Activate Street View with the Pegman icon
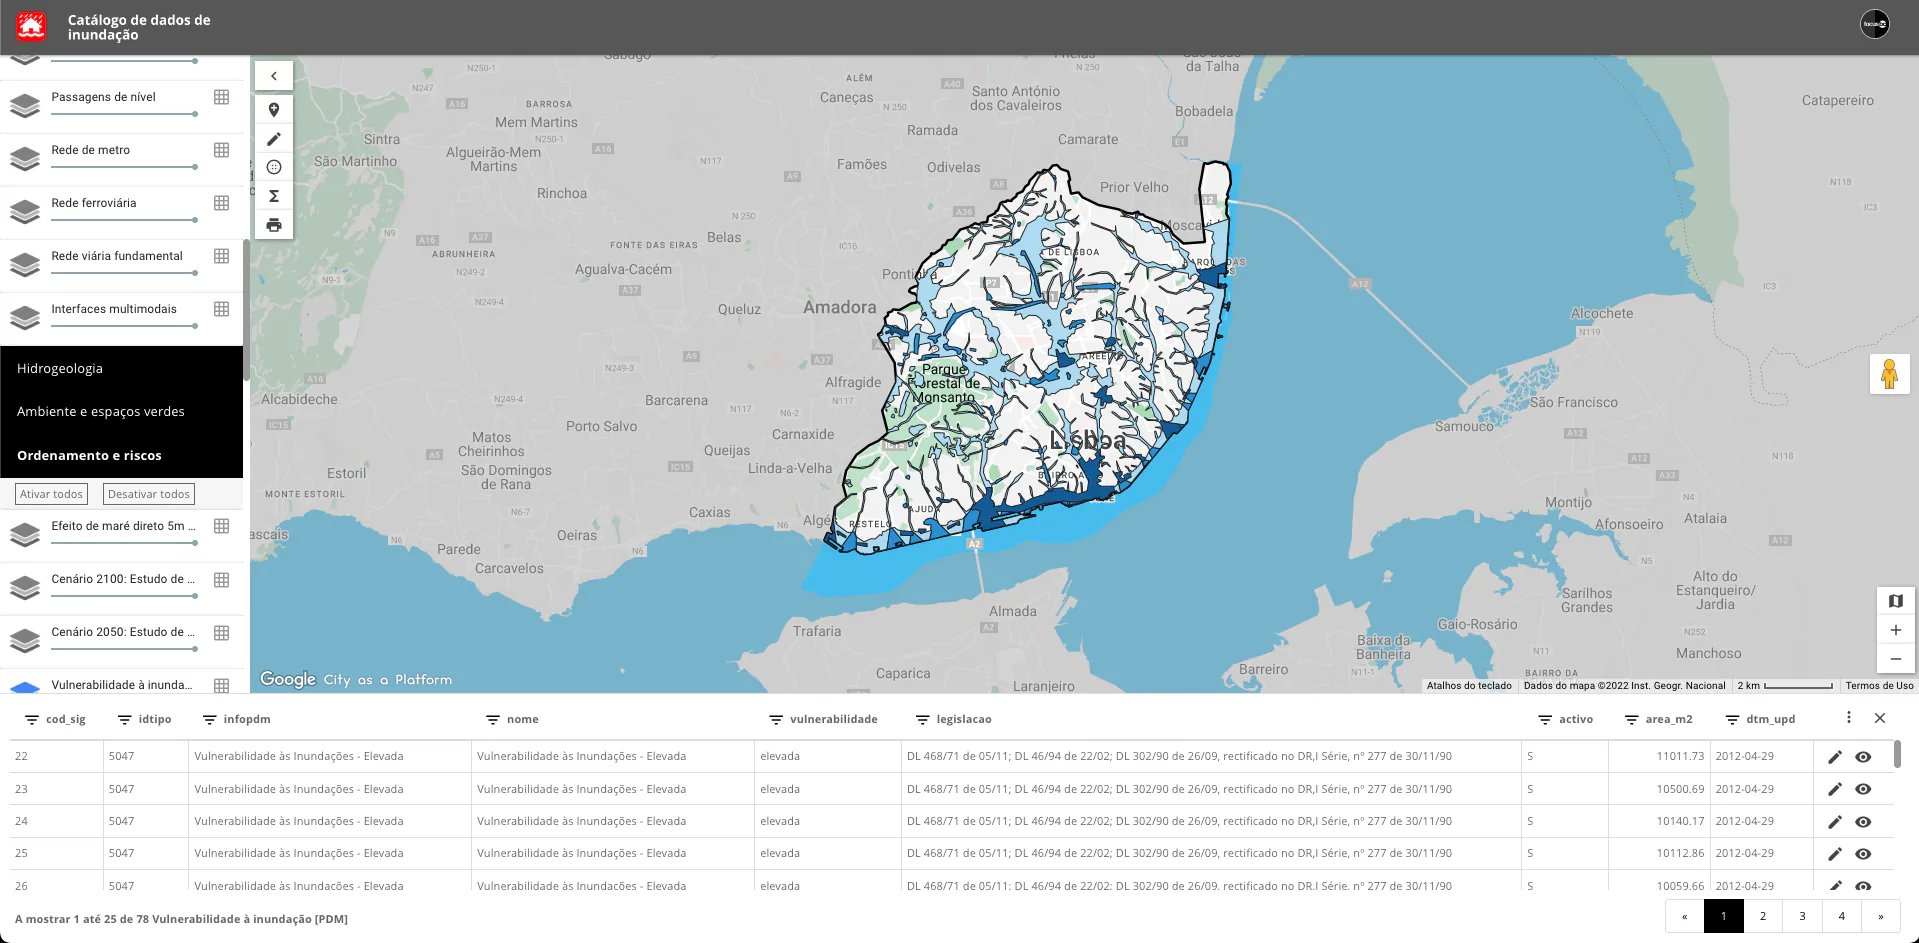 tap(1890, 373)
